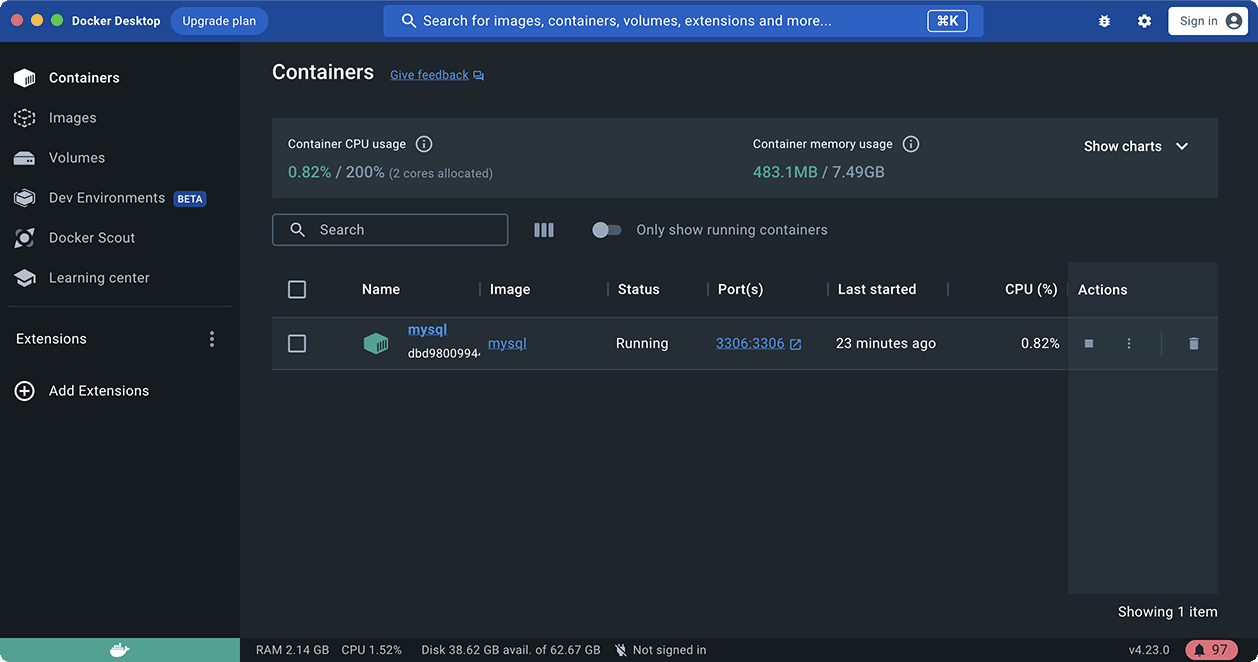
Task: Open notifications showing 97 alerts
Action: [x=1211, y=649]
